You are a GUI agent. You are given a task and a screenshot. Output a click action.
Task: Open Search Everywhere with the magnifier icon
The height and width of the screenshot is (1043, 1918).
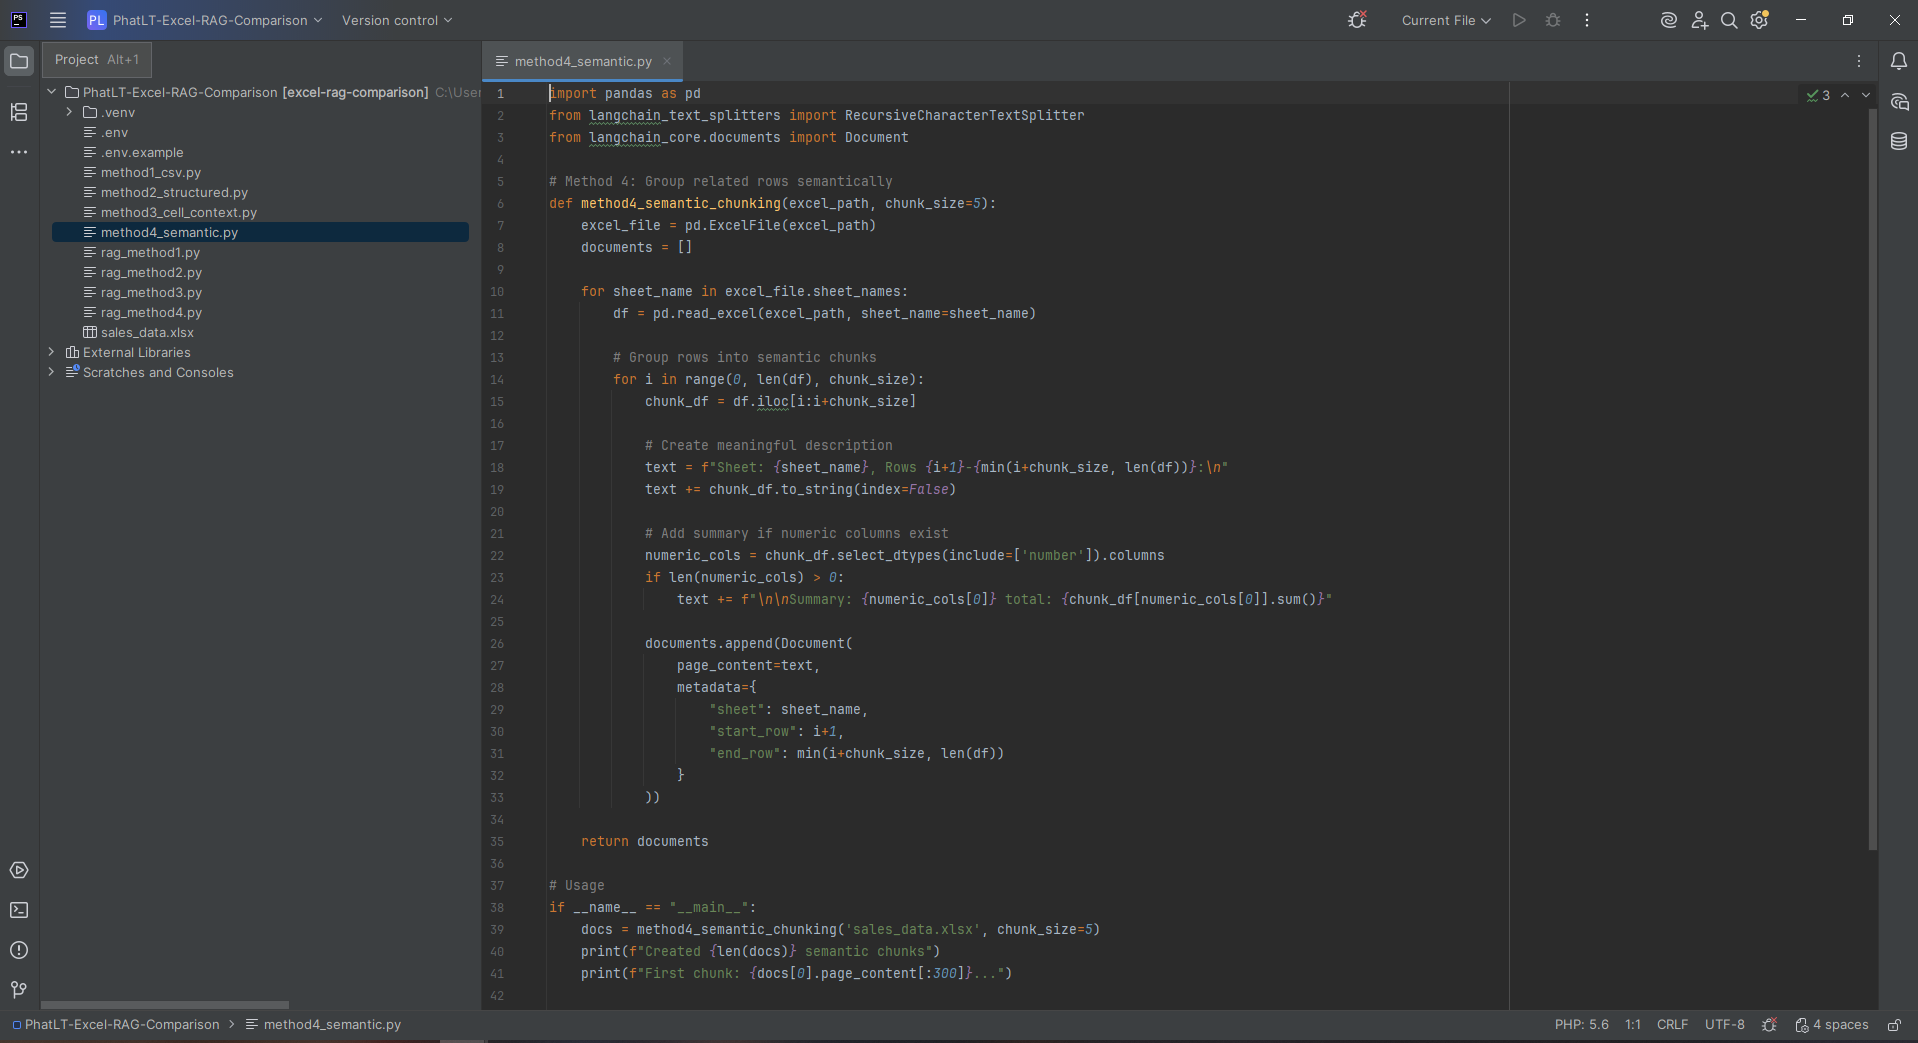tap(1729, 20)
